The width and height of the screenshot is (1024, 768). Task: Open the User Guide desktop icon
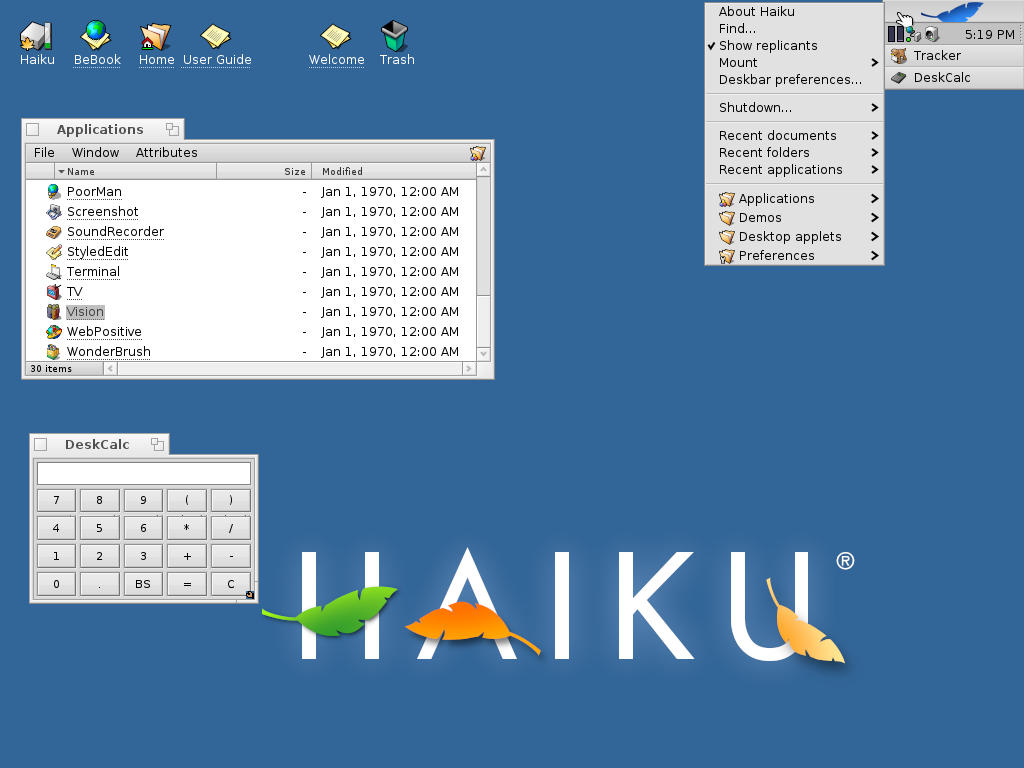point(216,36)
